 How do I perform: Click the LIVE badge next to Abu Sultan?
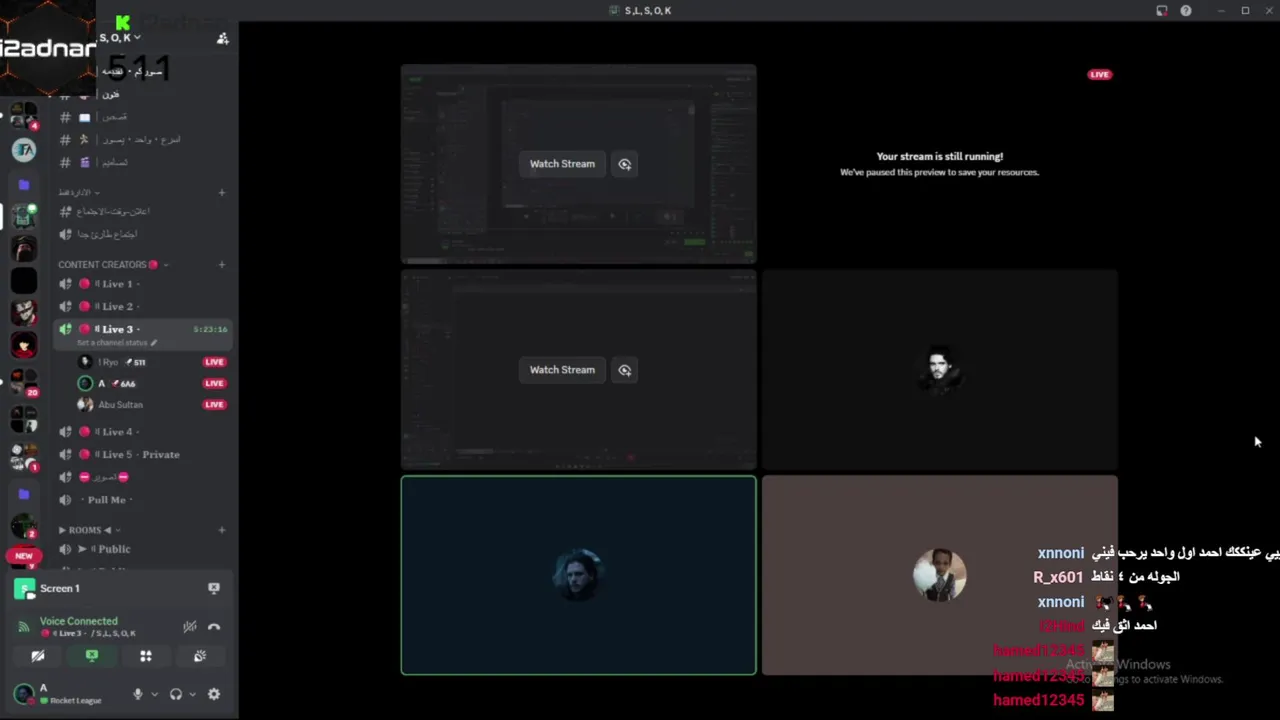214,405
